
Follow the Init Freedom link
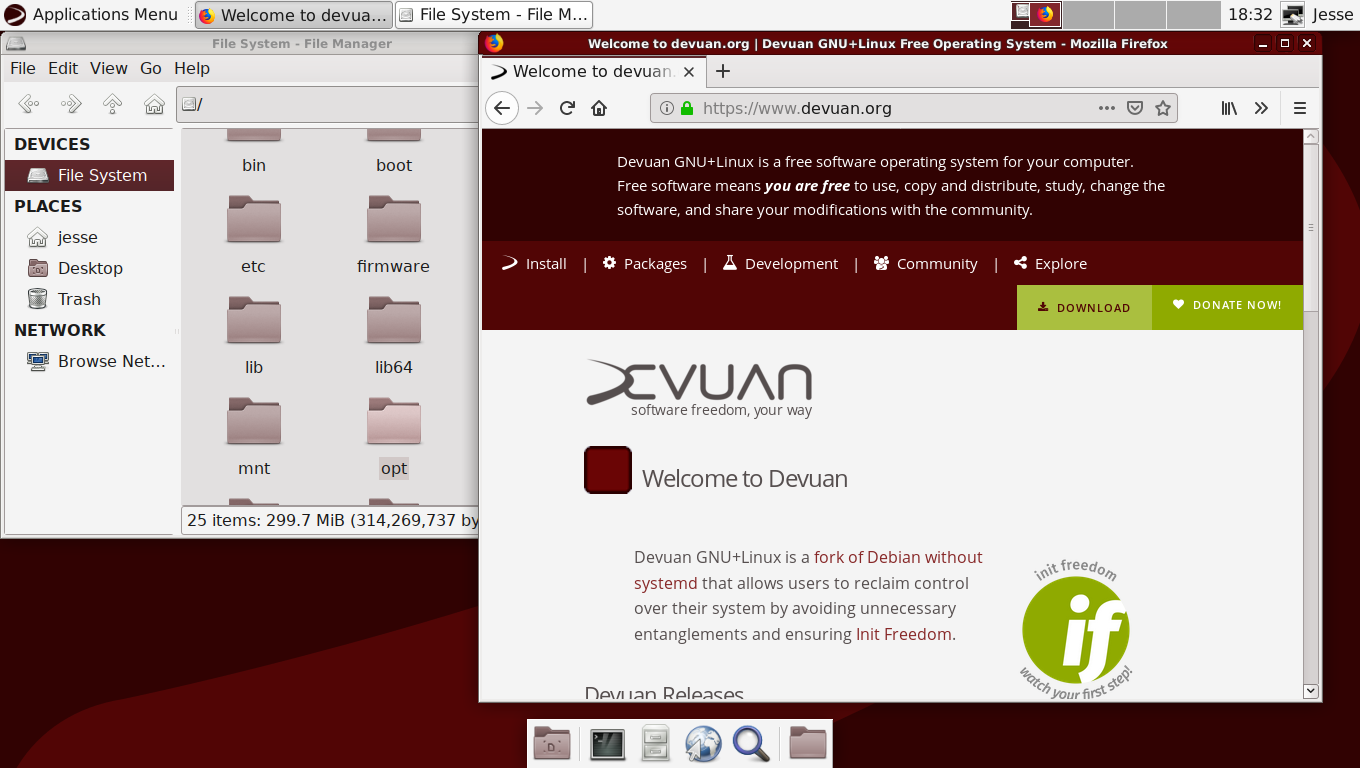(904, 634)
